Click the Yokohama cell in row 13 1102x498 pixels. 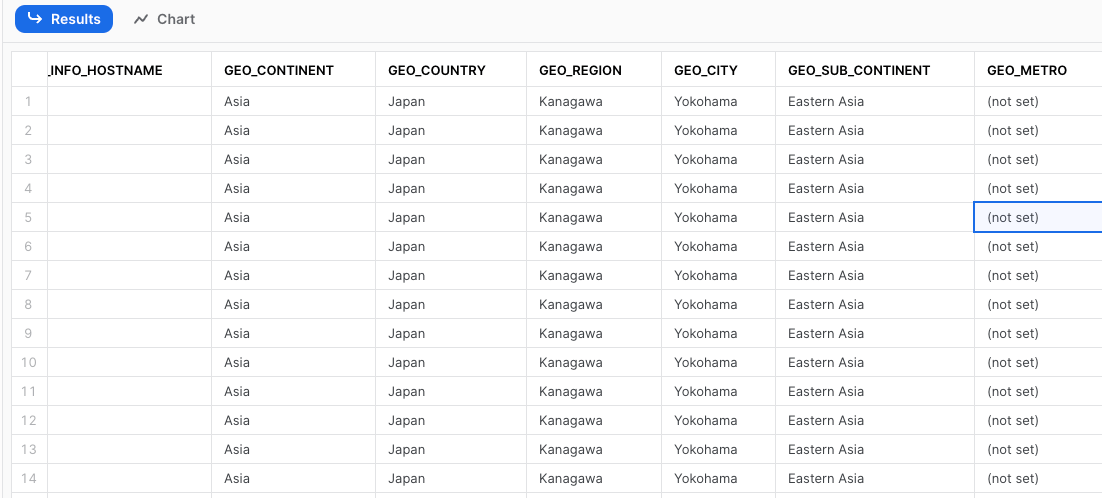pyautogui.click(x=718, y=450)
